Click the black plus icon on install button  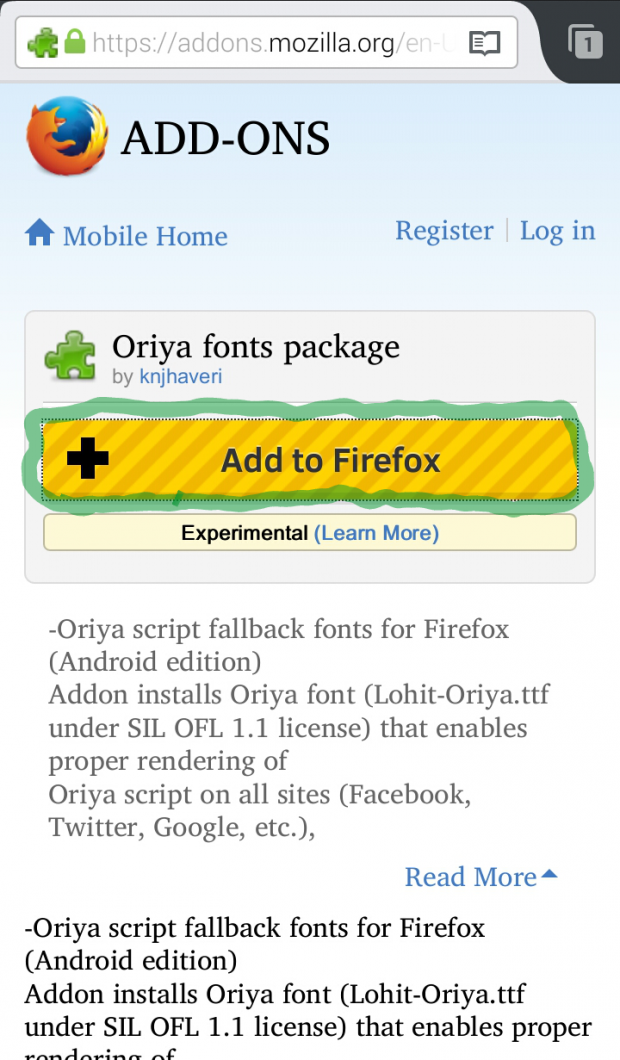tap(88, 459)
